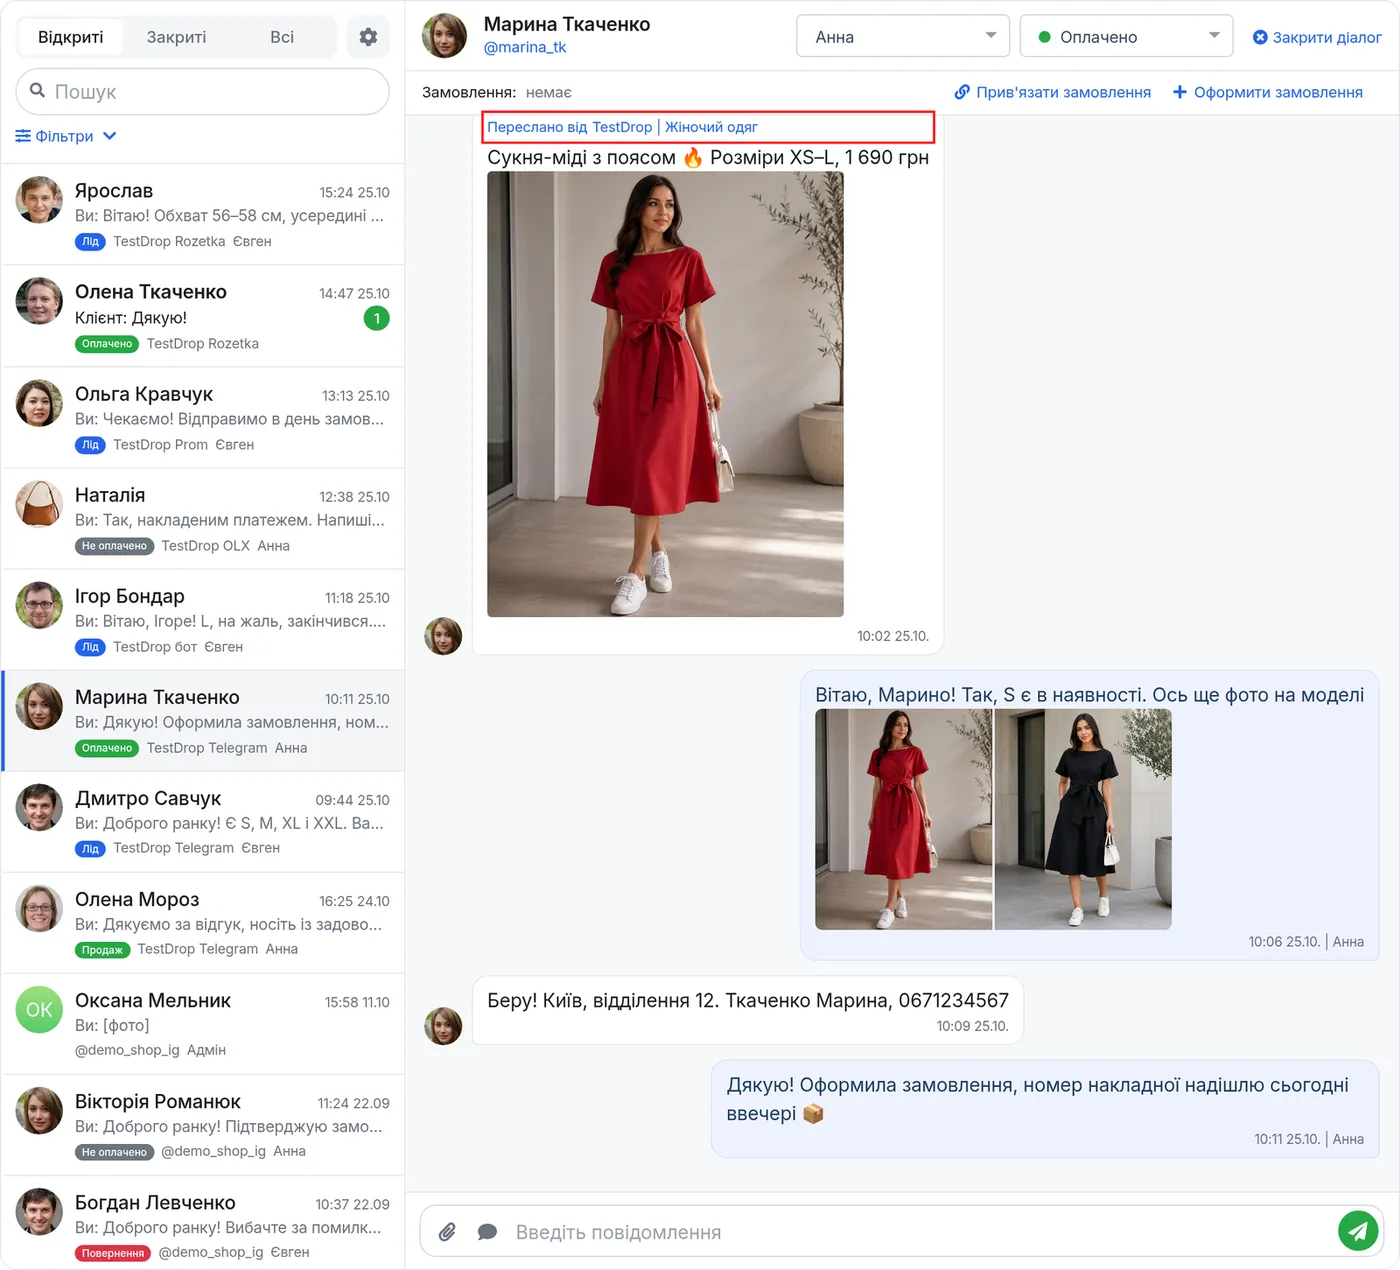Open the Анна assignee dropdown
Viewport: 1400px width, 1270px height.
[x=903, y=37]
